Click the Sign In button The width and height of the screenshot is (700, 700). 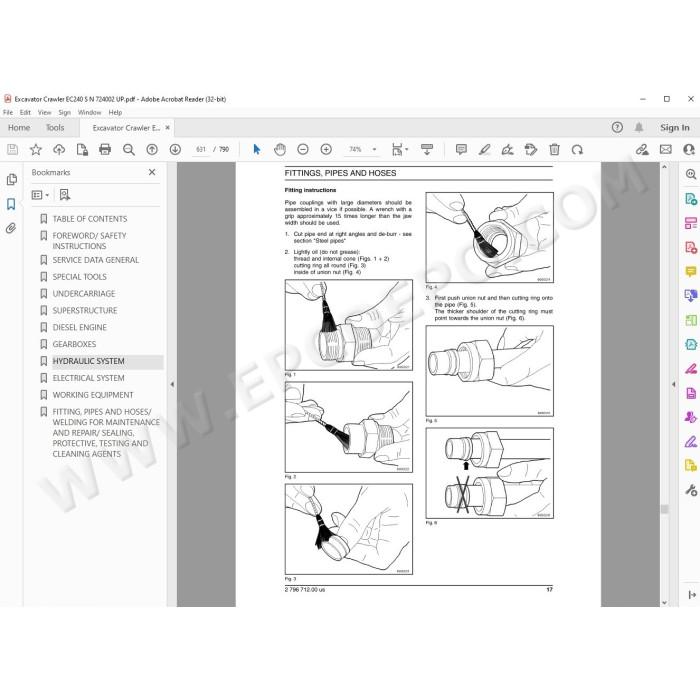tap(675, 128)
